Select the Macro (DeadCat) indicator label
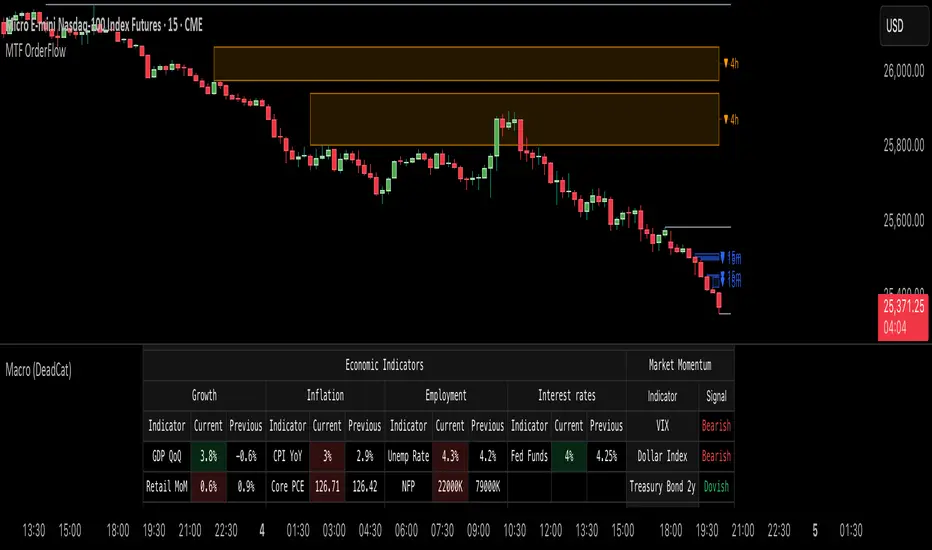The height and width of the screenshot is (550, 932). [x=38, y=369]
